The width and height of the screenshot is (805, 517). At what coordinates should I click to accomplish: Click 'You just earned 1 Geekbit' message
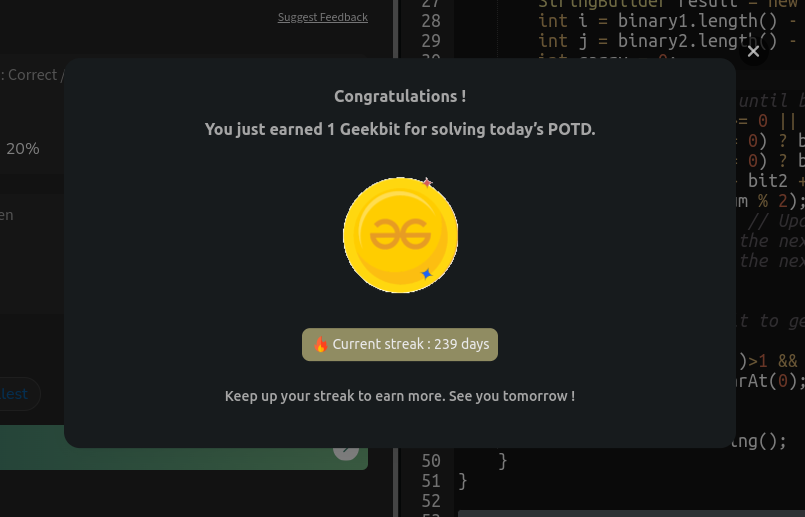(x=400, y=129)
